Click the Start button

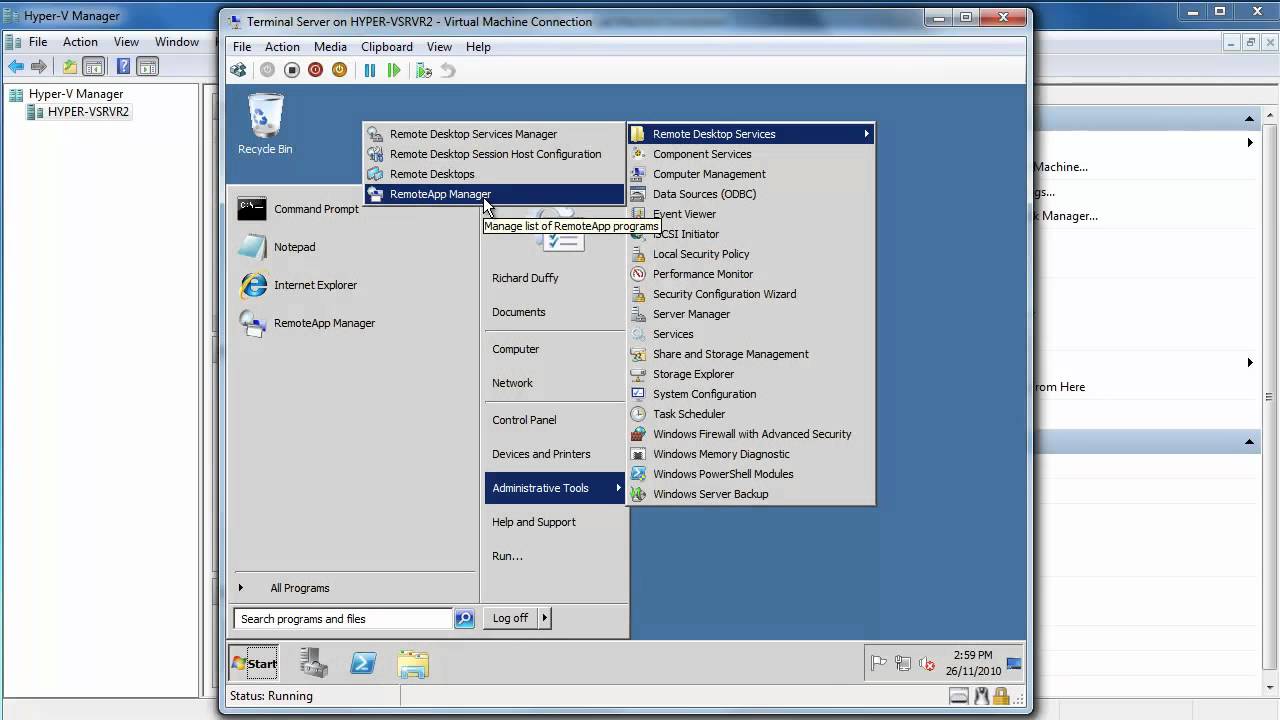tap(254, 663)
